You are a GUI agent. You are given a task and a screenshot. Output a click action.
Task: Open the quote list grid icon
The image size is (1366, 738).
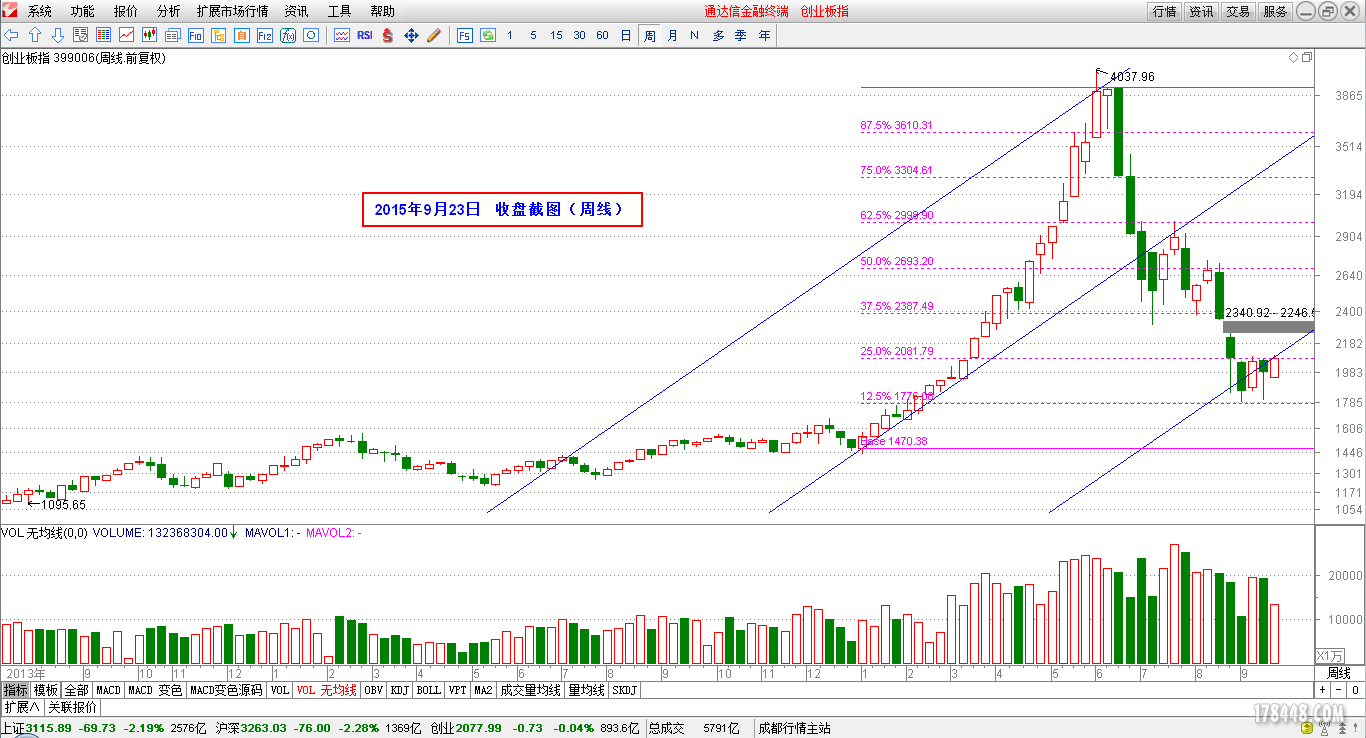[x=103, y=35]
